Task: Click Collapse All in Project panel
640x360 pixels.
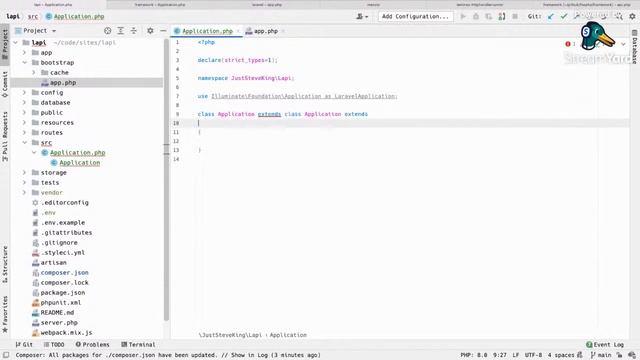Action: click(x=133, y=31)
